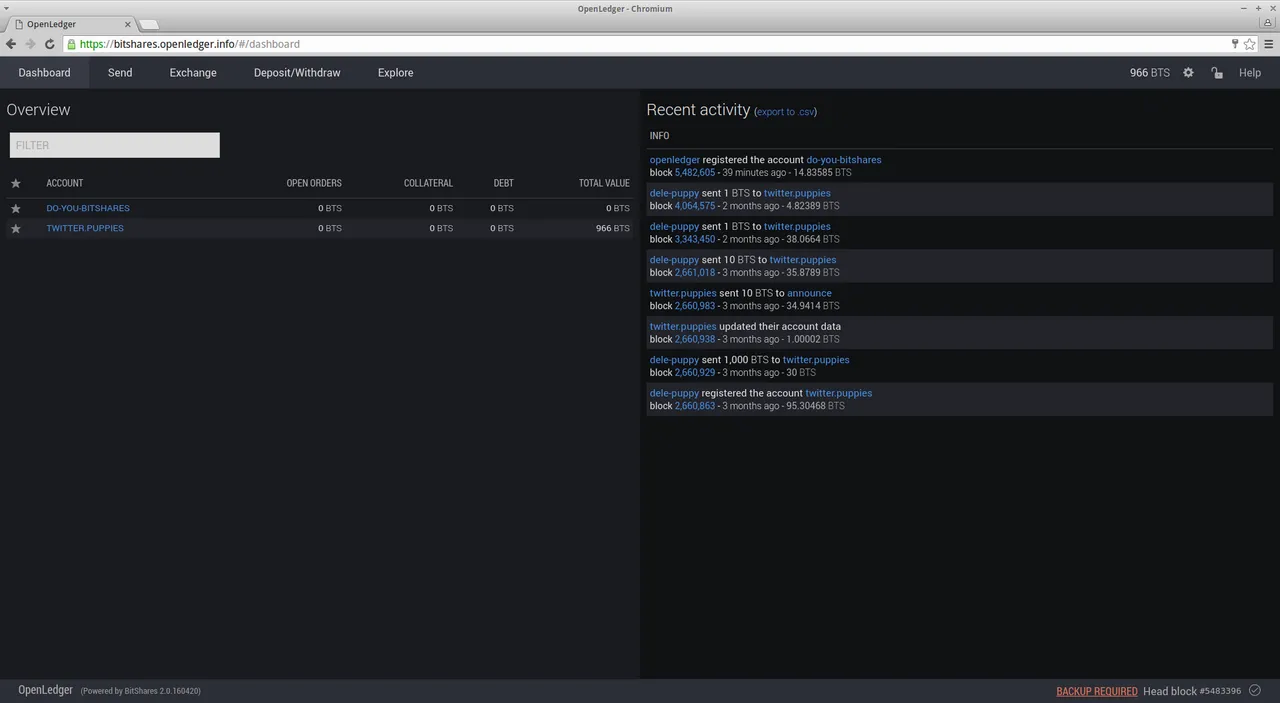Click the green padlock in the address bar
The height and width of the screenshot is (703, 1280).
point(71,44)
